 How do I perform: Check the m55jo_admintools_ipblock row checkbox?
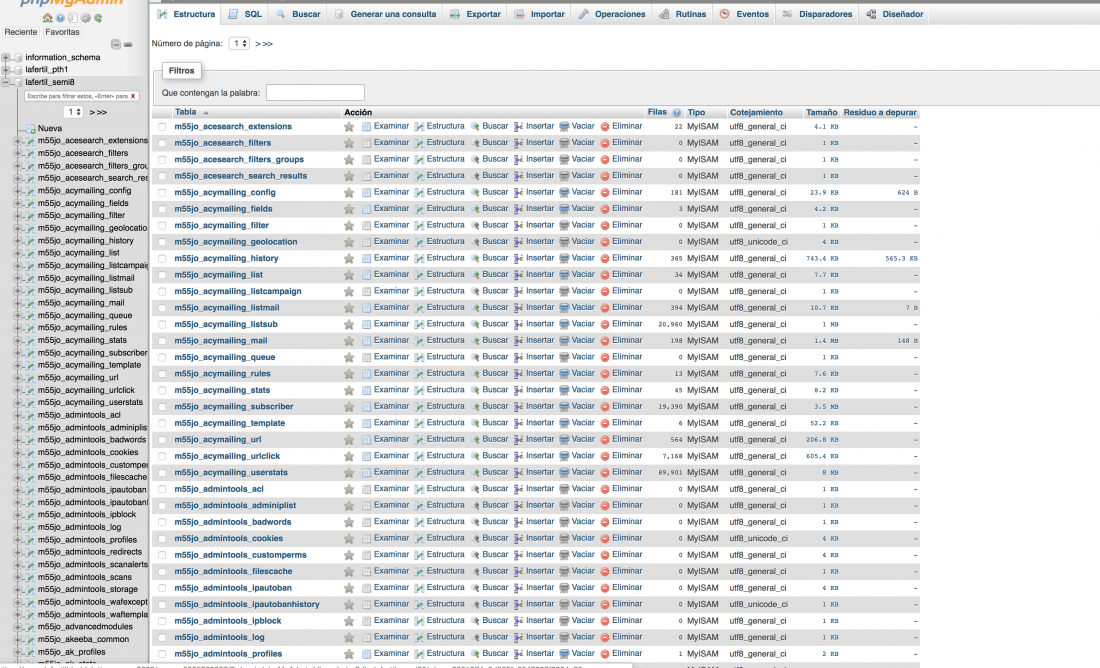tap(162, 621)
